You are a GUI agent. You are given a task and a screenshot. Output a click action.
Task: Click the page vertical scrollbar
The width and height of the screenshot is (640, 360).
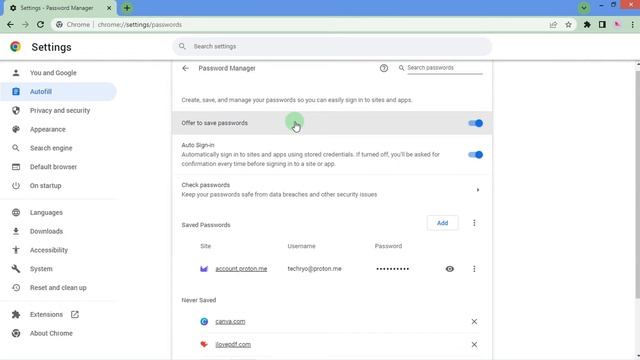(x=638, y=184)
